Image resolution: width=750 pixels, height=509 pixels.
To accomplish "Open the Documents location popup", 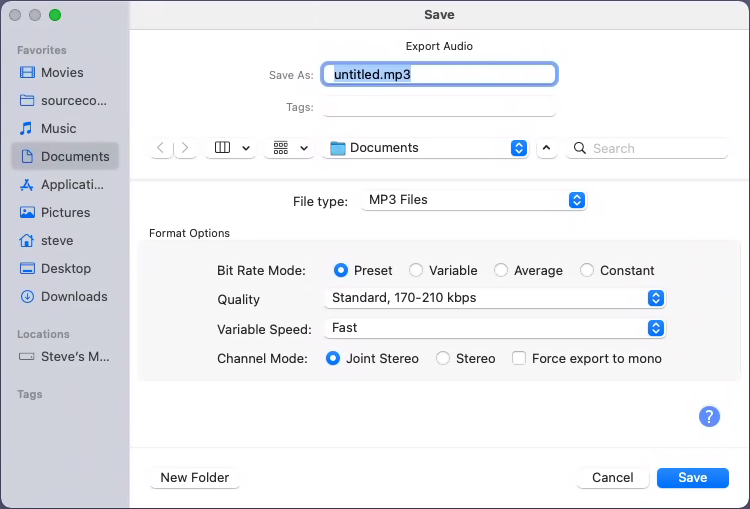I will [426, 148].
